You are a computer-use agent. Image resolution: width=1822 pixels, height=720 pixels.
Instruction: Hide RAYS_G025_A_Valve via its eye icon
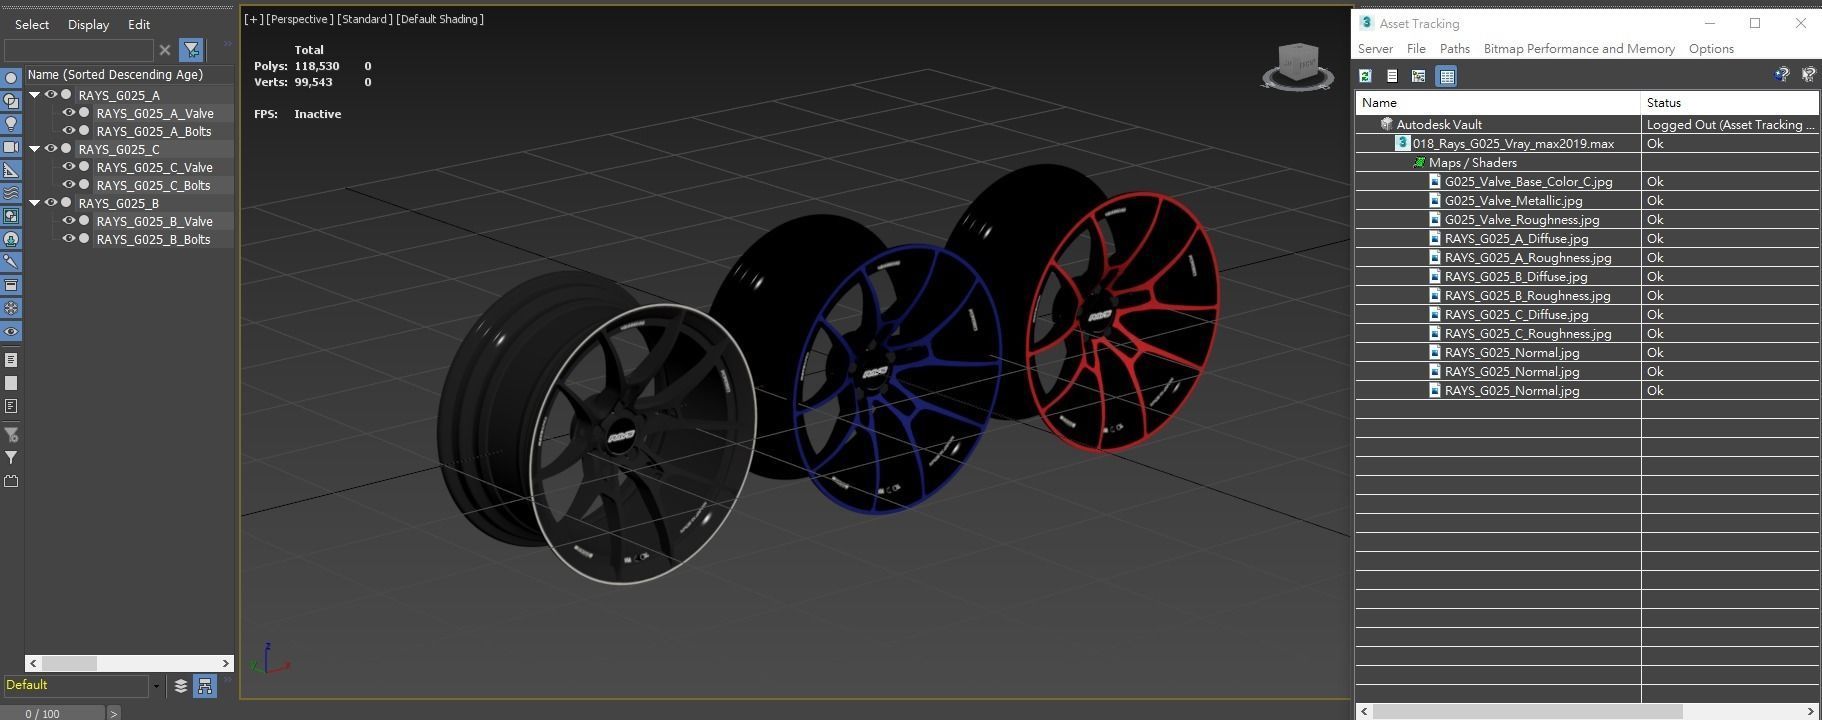coord(69,113)
